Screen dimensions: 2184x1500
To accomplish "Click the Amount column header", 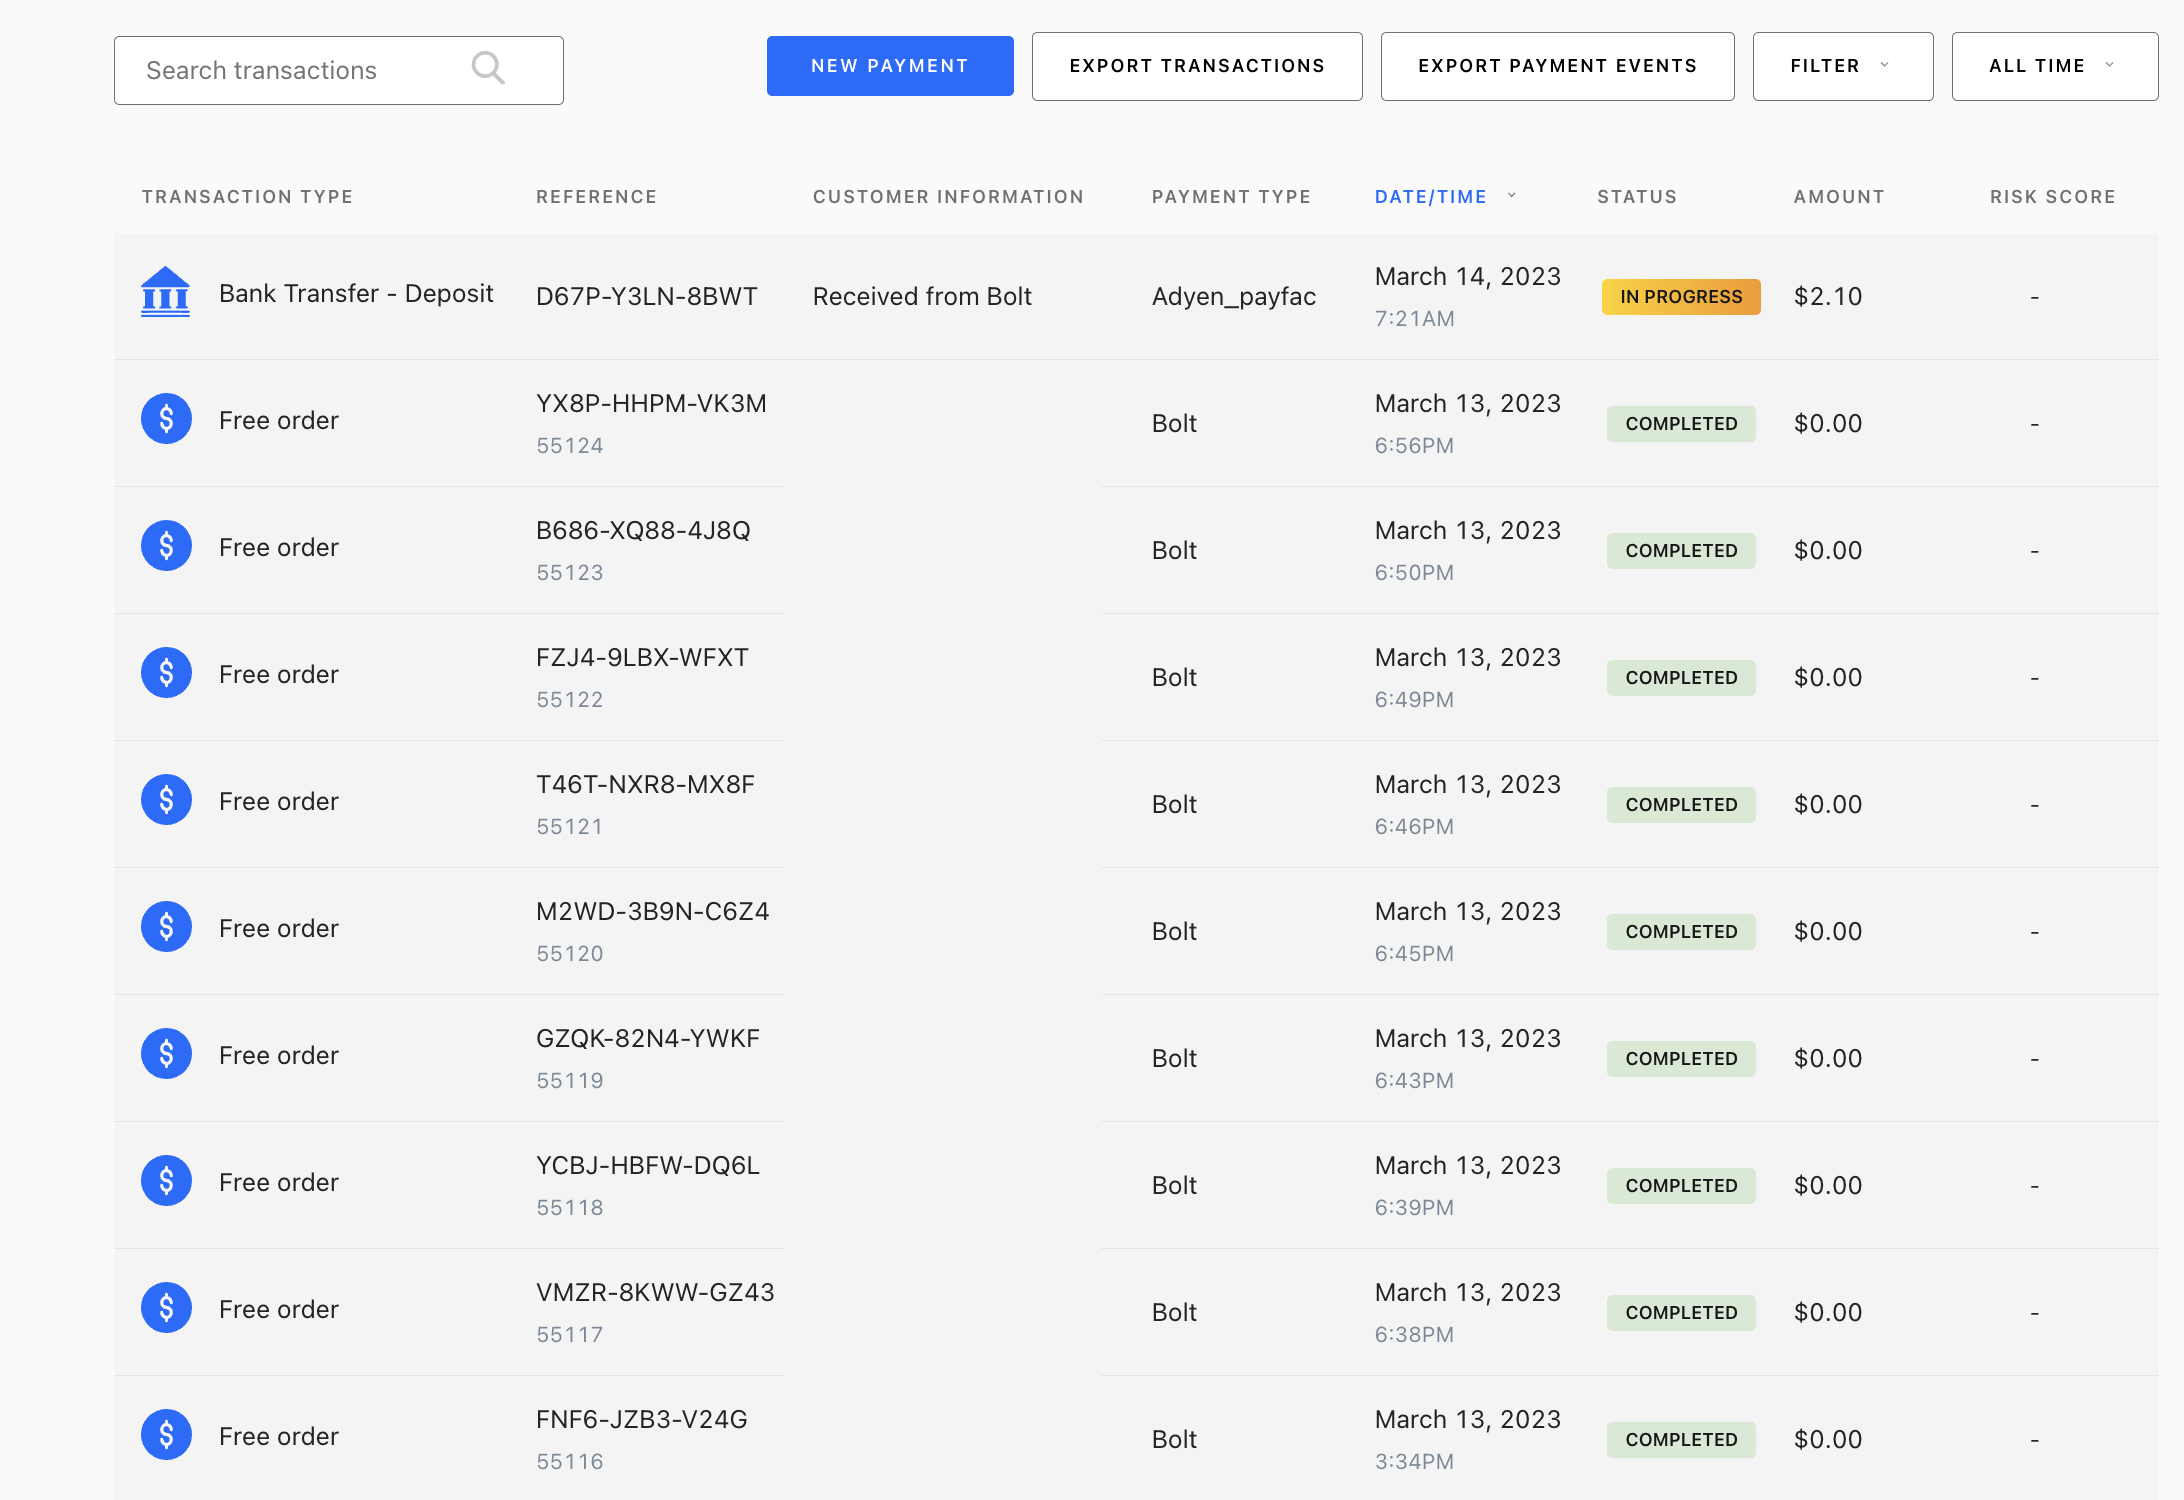I will [1839, 197].
